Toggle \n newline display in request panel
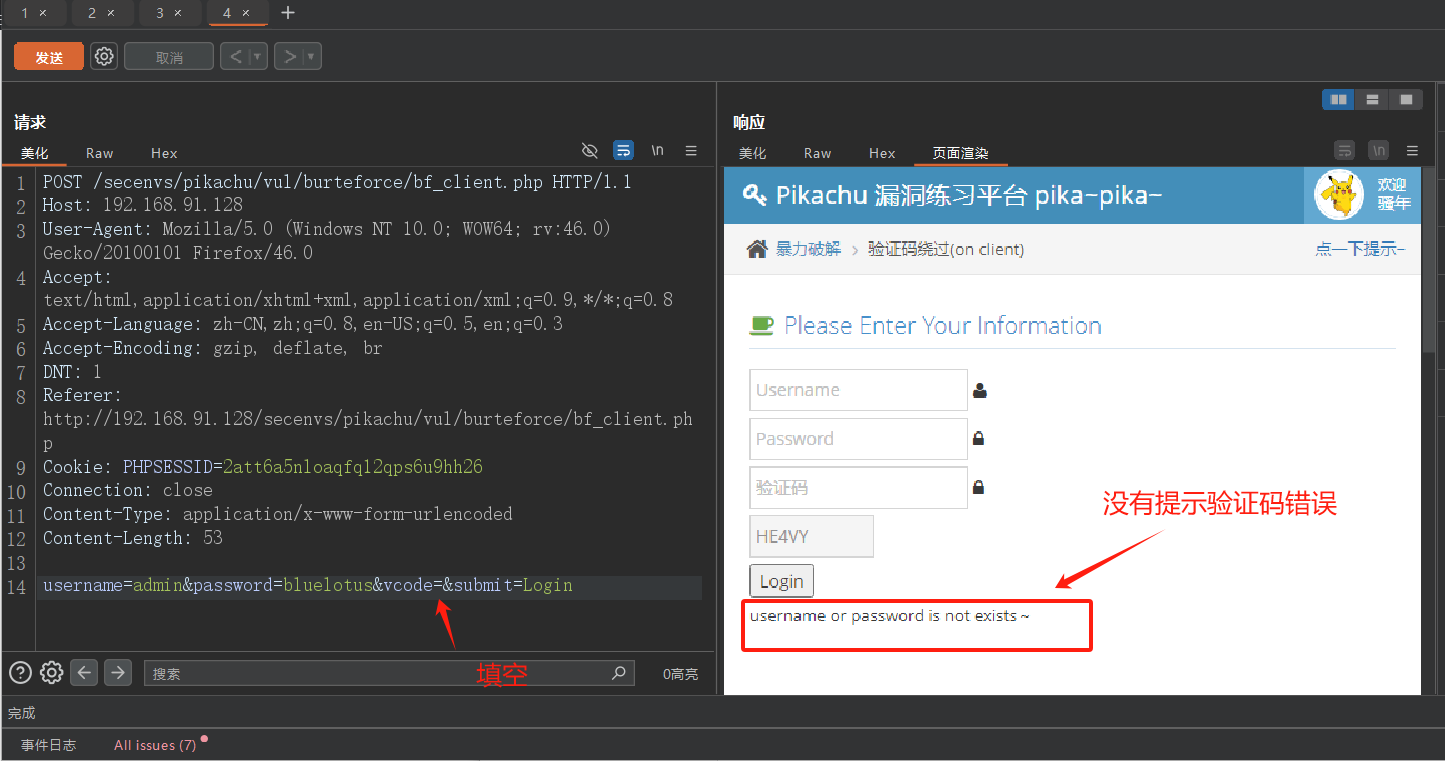1445x761 pixels. [657, 151]
